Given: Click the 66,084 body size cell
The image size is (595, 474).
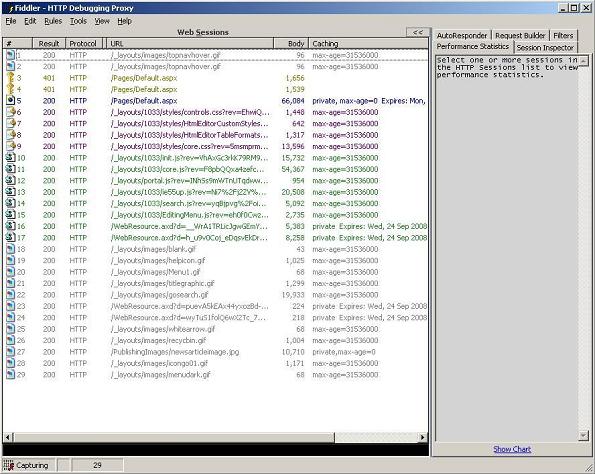Looking at the screenshot, I should [x=293, y=101].
